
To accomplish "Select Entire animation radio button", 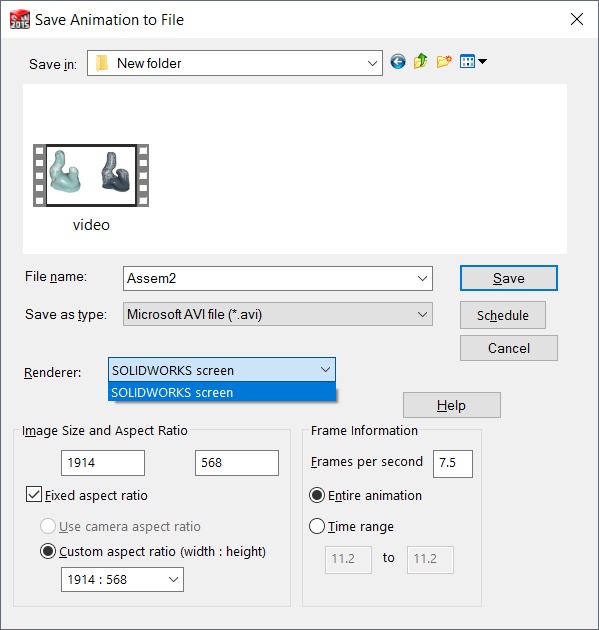I will [317, 495].
